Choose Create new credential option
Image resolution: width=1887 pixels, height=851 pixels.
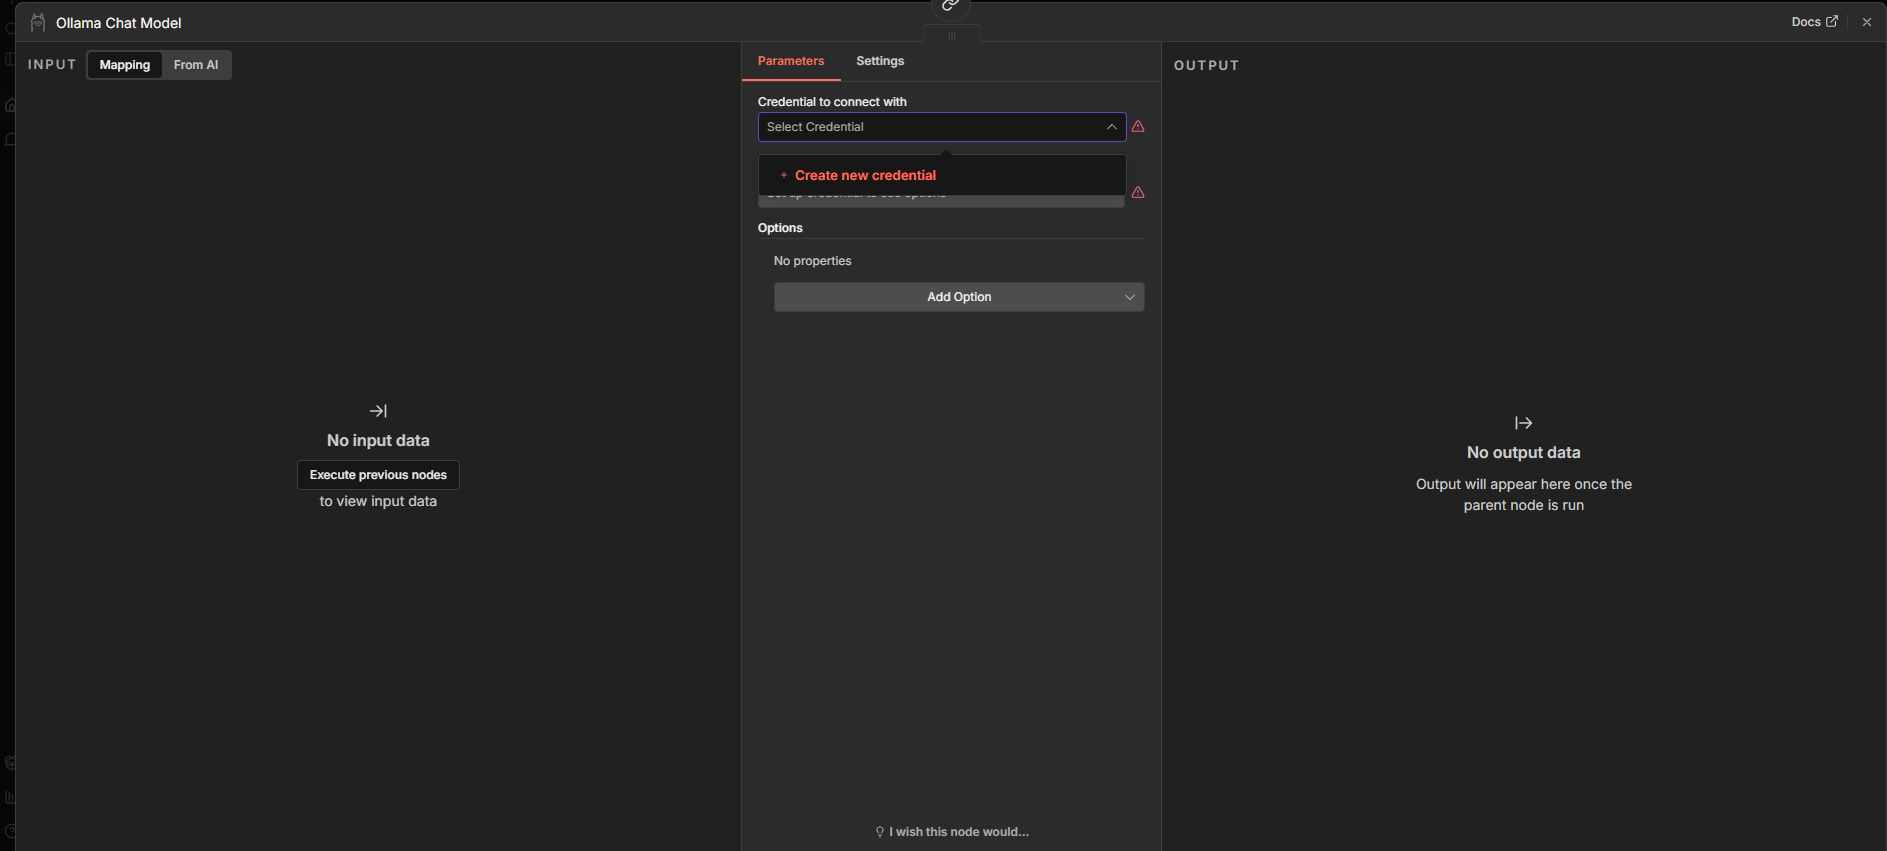(x=942, y=175)
